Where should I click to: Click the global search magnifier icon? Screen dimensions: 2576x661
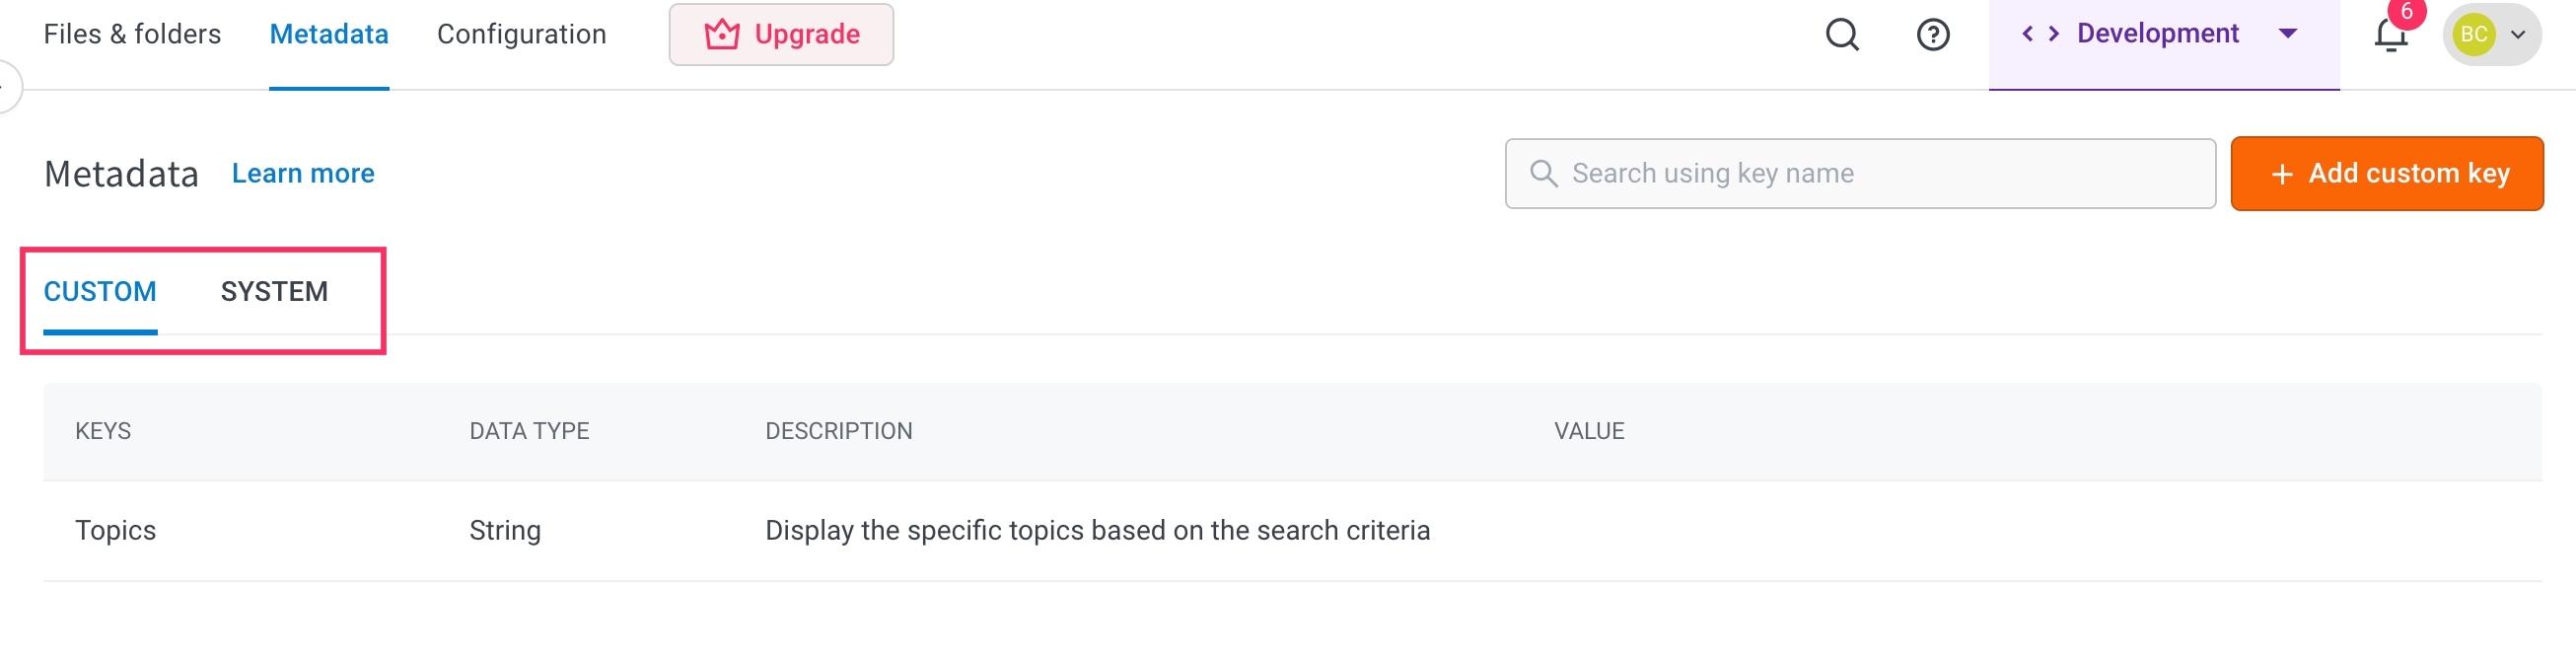(1841, 35)
